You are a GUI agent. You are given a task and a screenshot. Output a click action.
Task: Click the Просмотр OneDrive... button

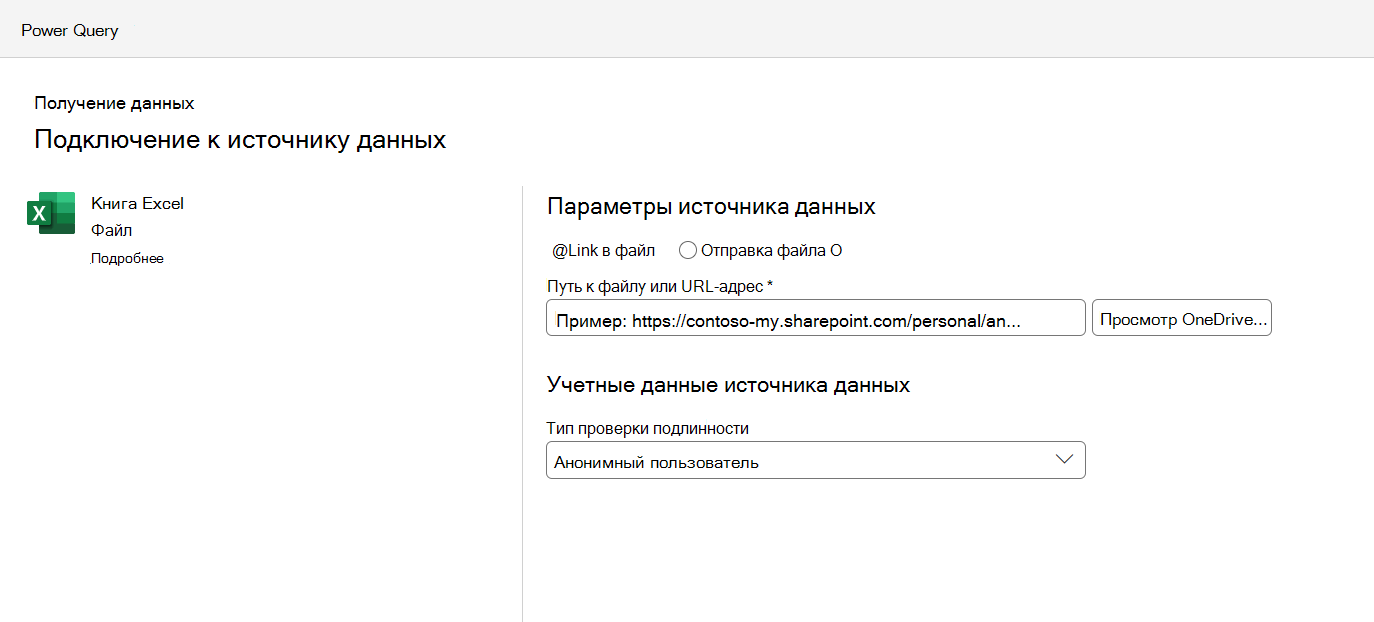tap(1181, 318)
